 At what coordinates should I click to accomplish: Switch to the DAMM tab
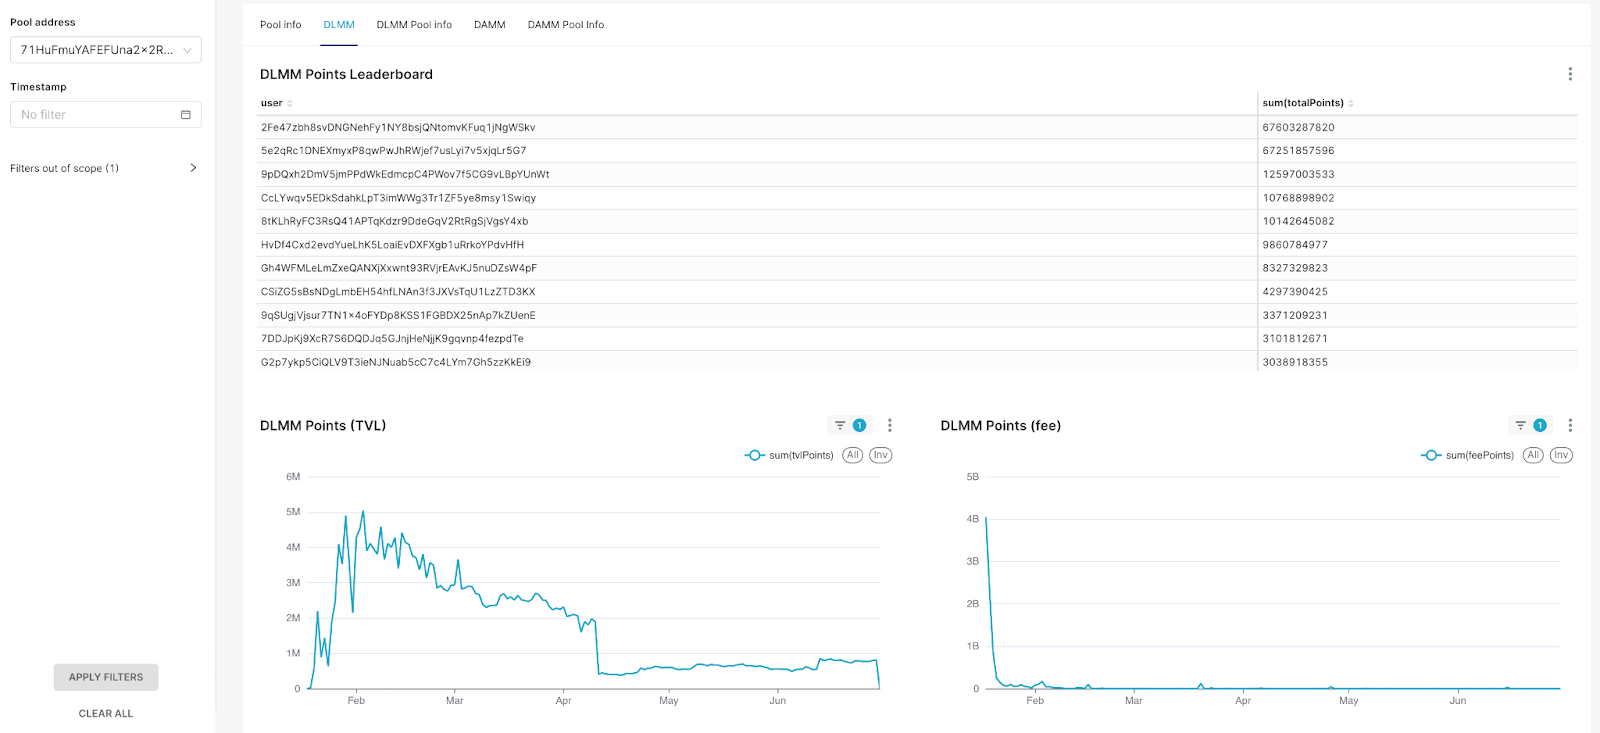point(489,25)
